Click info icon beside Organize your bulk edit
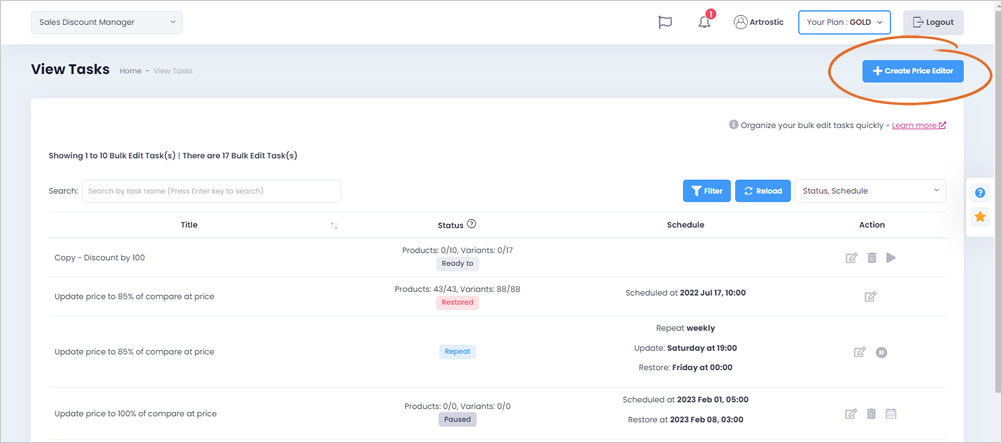Viewport: 1002px width, 443px height. (734, 125)
